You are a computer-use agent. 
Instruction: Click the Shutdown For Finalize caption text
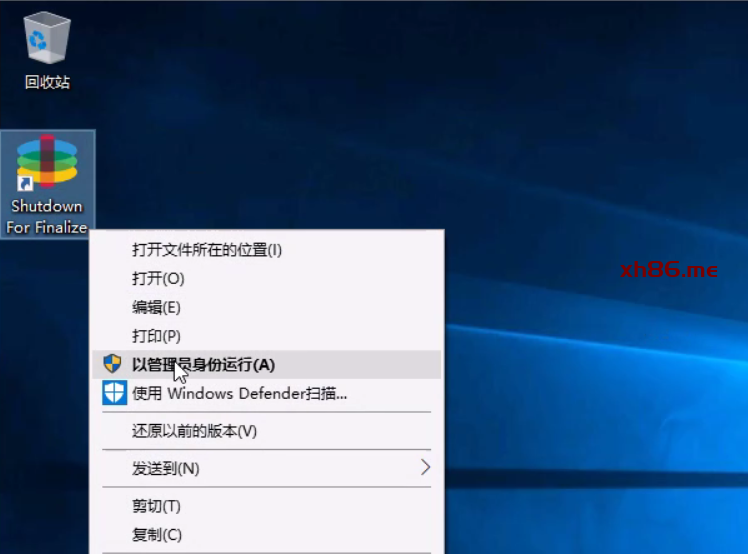(47, 217)
